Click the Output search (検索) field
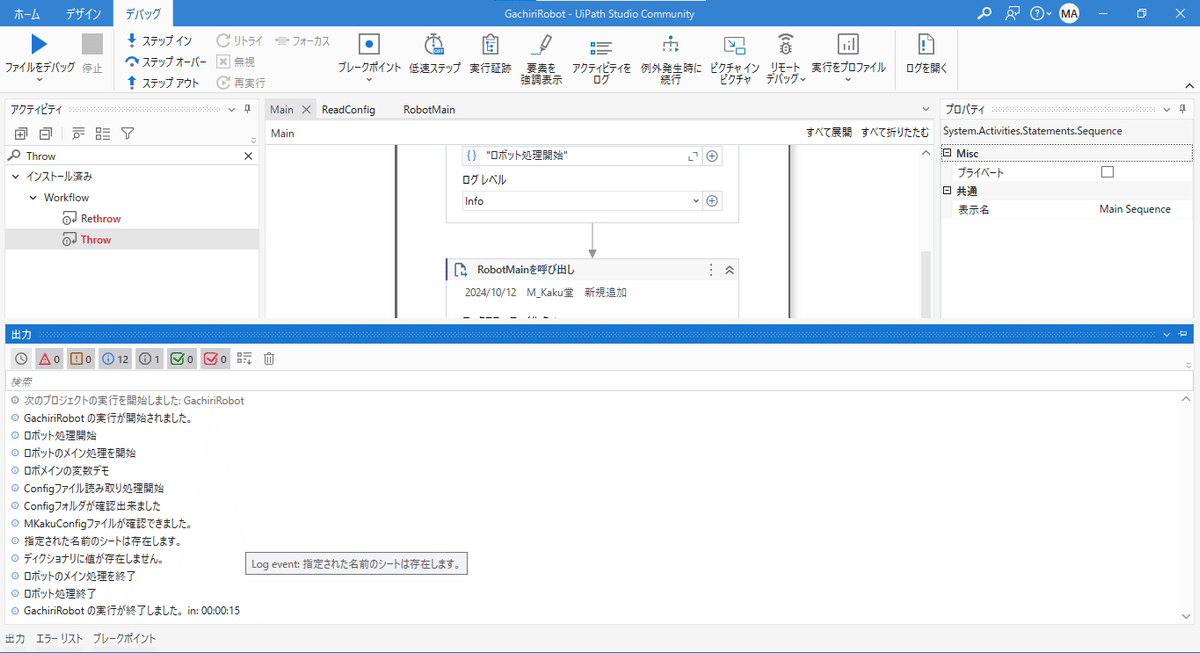 (x=600, y=381)
